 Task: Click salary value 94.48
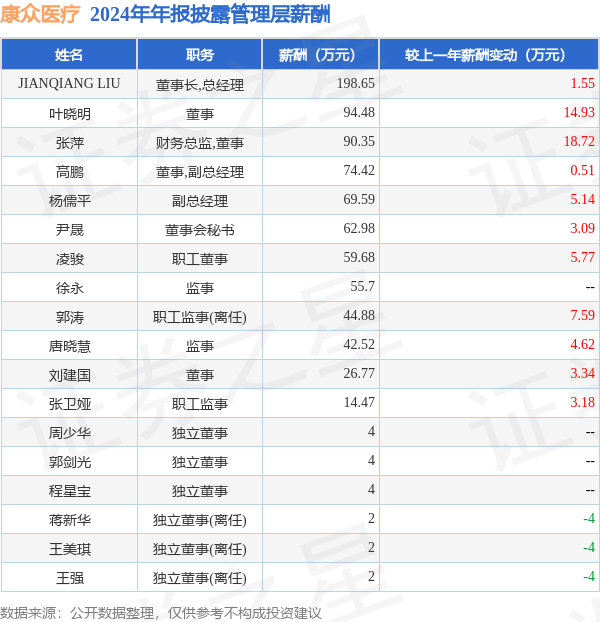click(359, 112)
